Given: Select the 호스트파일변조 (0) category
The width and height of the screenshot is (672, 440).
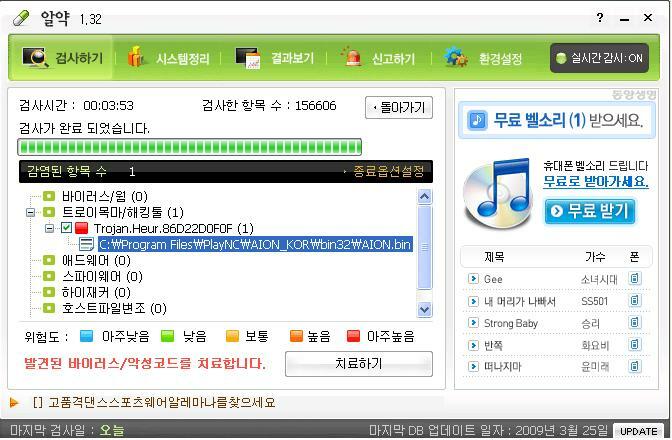Looking at the screenshot, I should click(x=114, y=308).
